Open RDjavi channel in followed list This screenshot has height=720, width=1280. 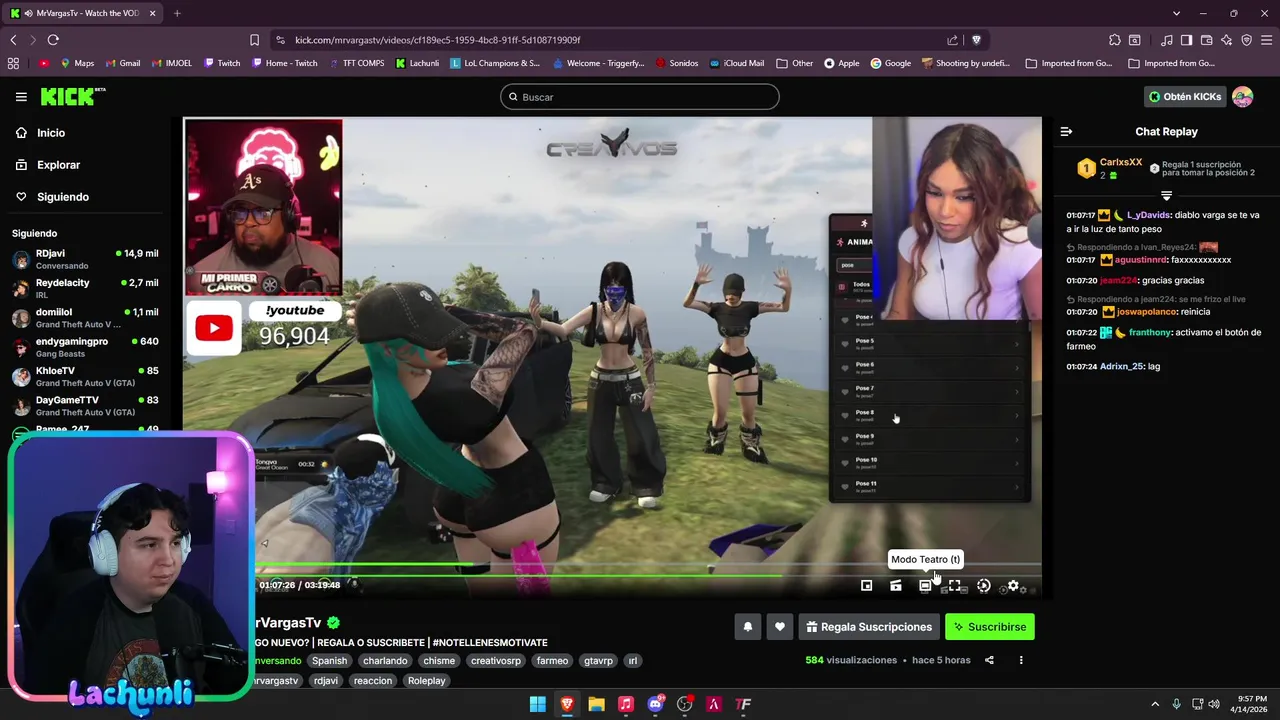tap(87, 259)
